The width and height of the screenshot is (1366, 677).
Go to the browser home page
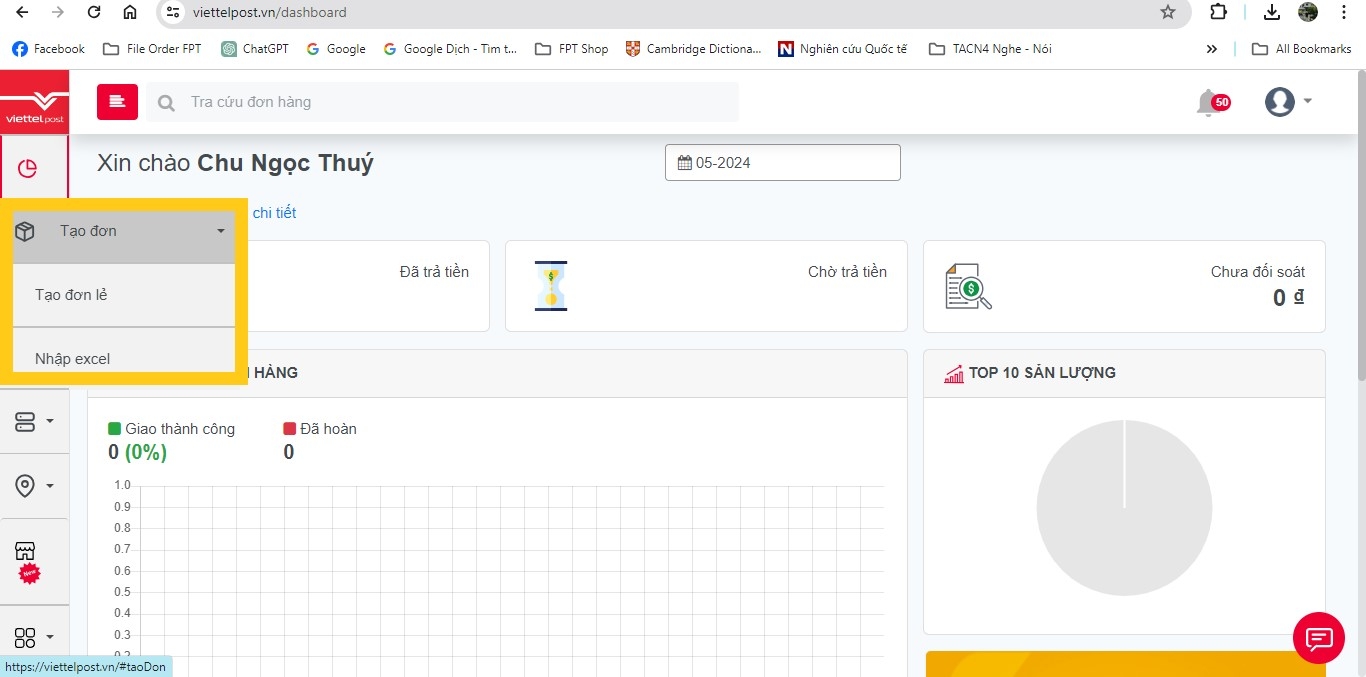pos(130,12)
